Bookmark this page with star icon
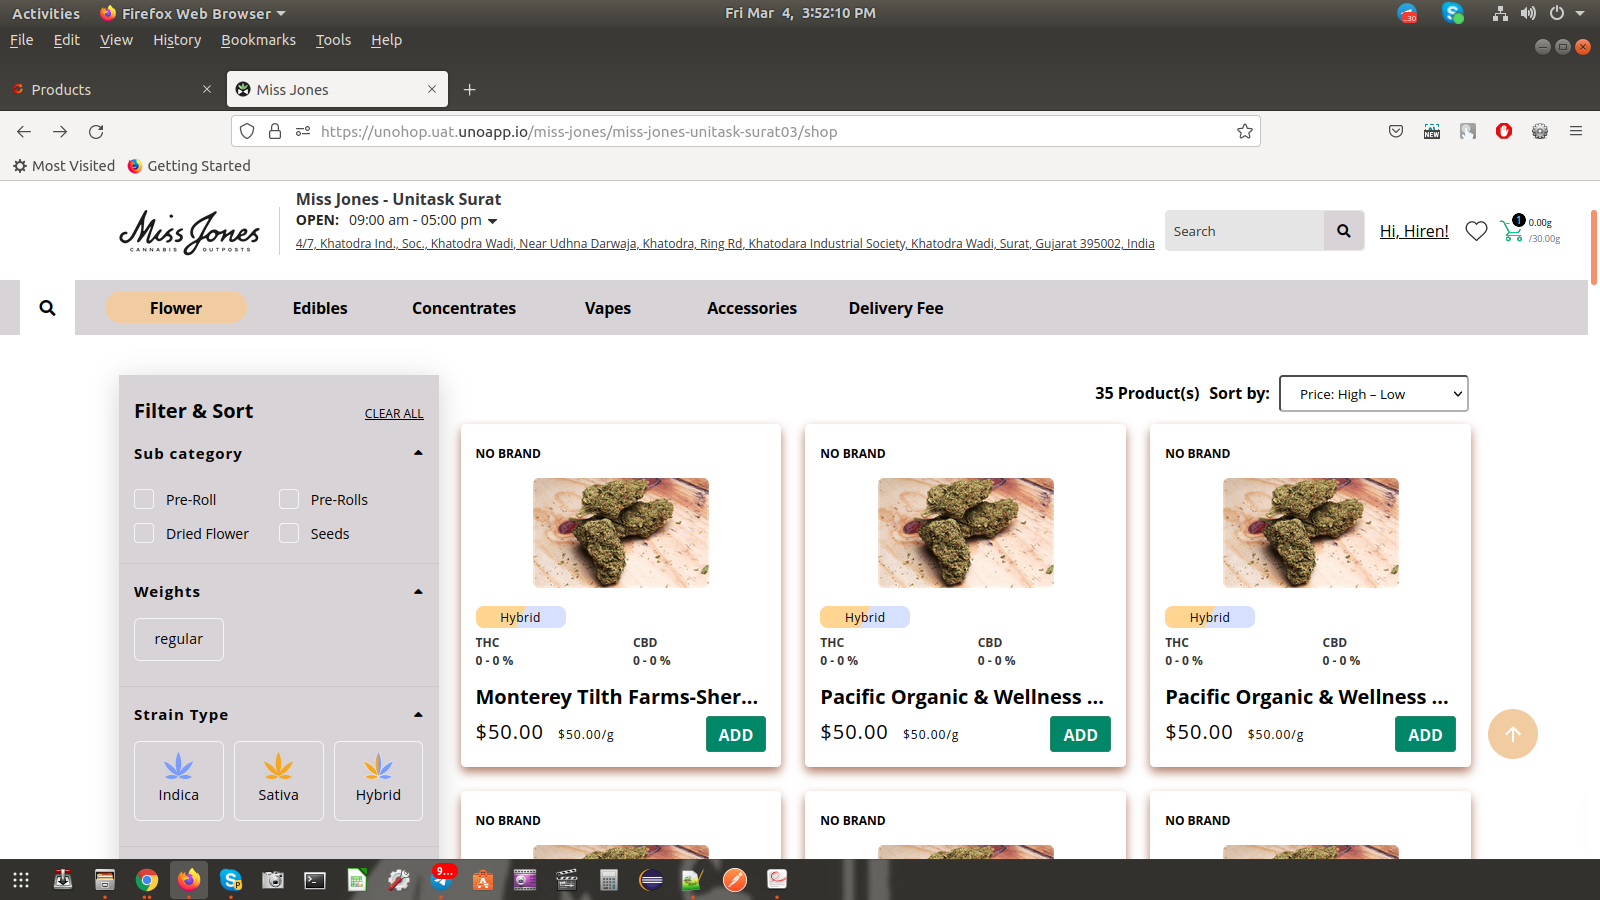Image resolution: width=1600 pixels, height=900 pixels. 1245,132
